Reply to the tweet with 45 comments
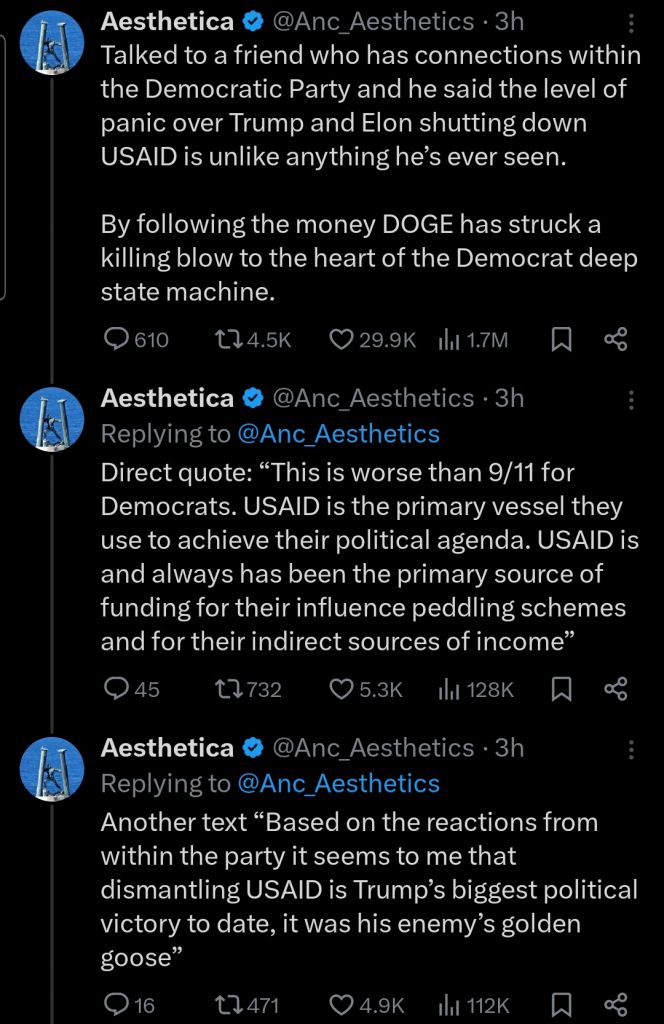Image resolution: width=664 pixels, height=1024 pixels. point(118,689)
